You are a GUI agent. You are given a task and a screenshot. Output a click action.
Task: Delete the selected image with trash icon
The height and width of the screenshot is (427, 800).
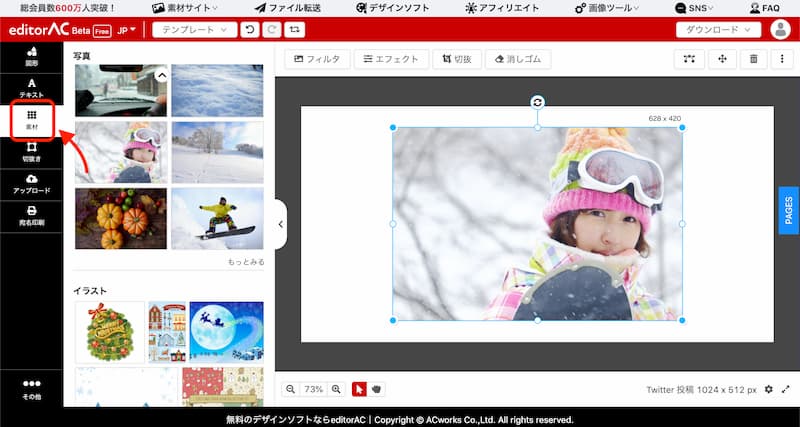(754, 59)
